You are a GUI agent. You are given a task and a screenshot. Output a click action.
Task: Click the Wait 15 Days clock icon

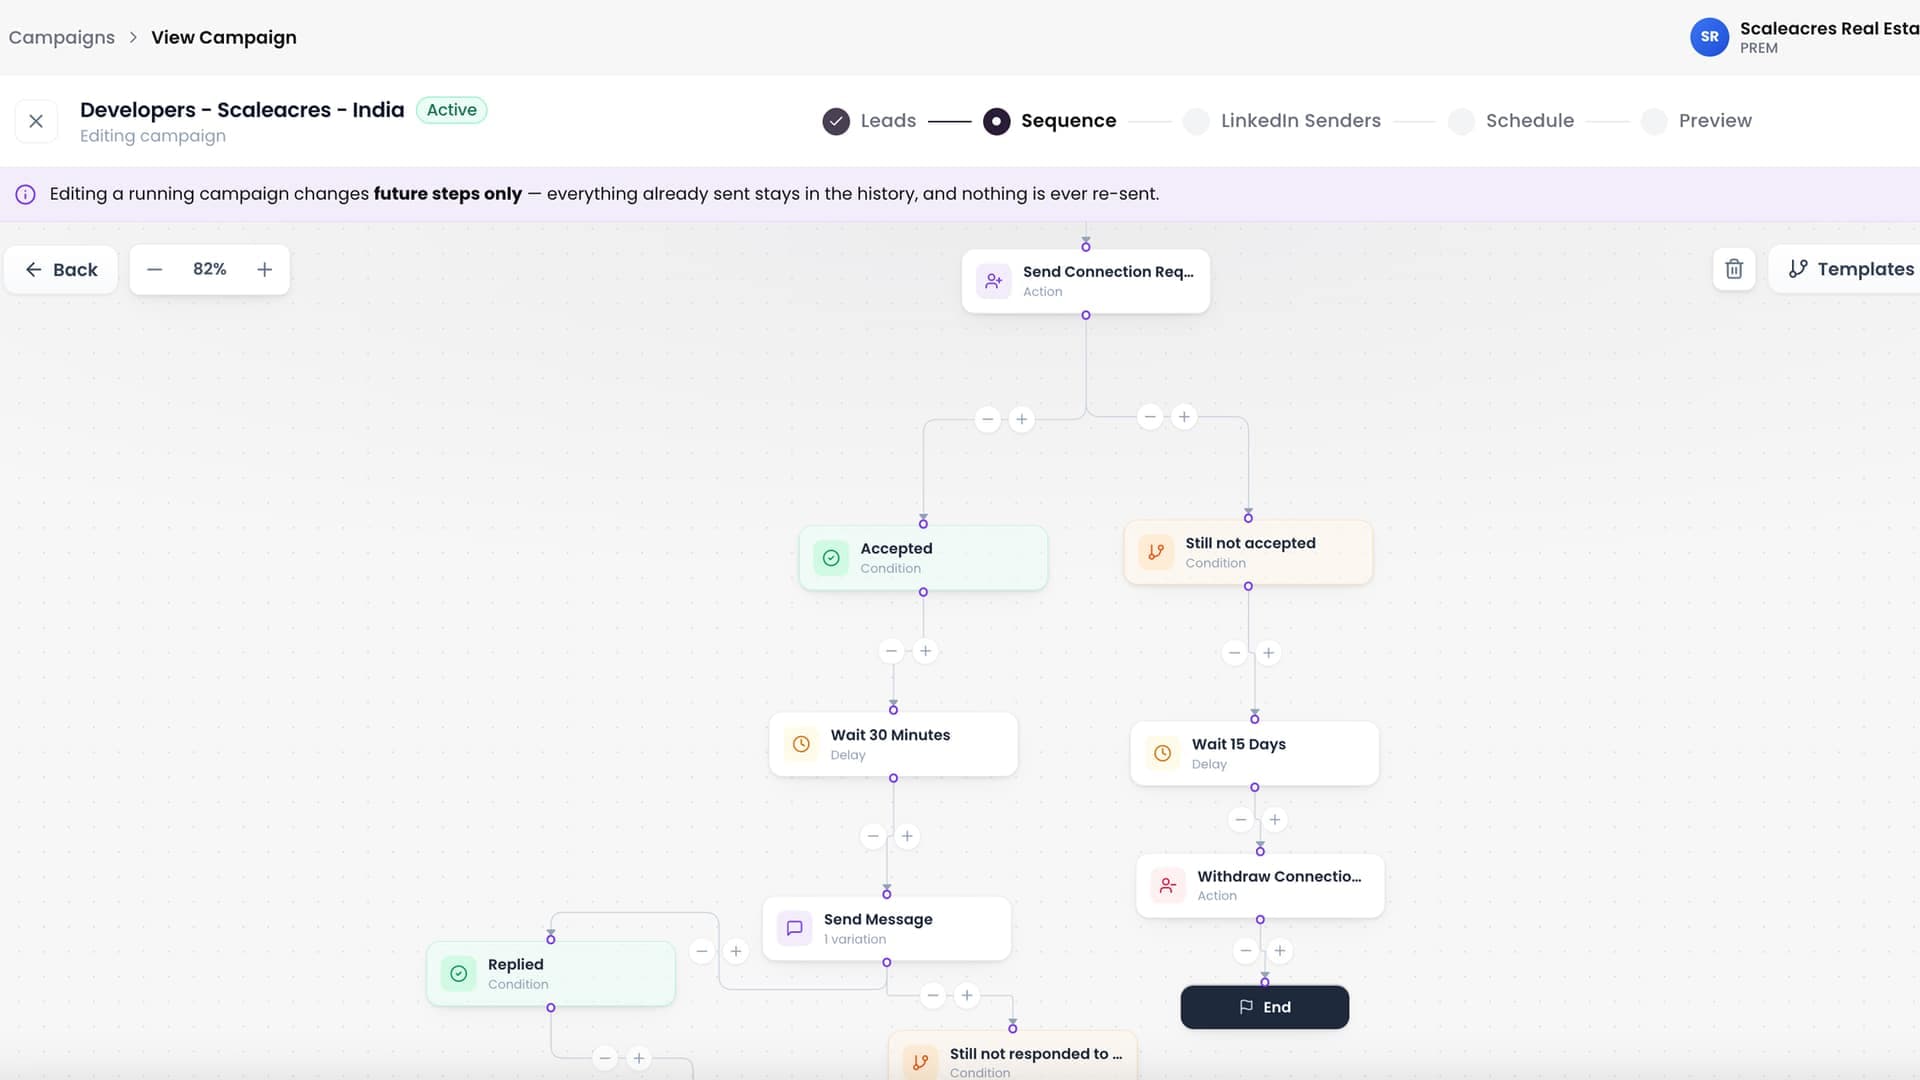pyautogui.click(x=1162, y=753)
